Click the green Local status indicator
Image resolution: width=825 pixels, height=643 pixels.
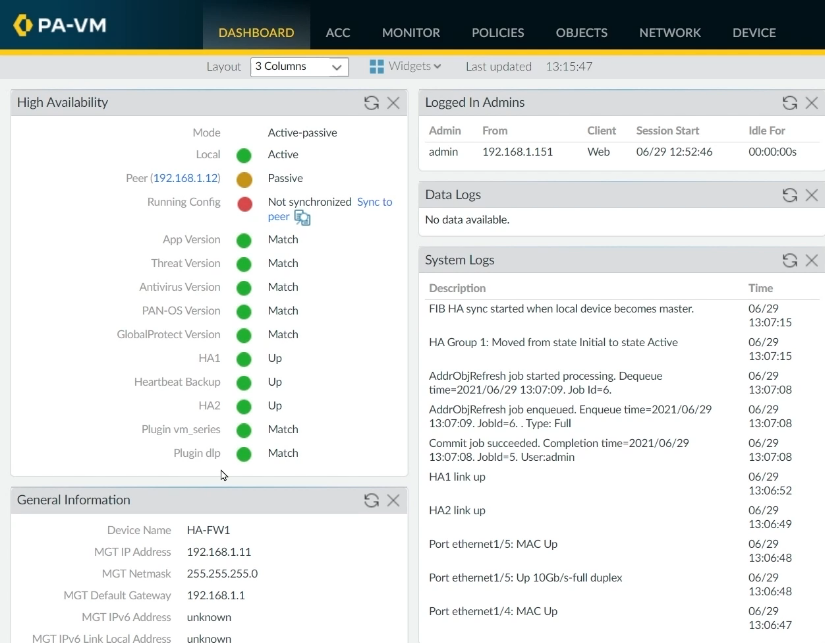(x=244, y=155)
